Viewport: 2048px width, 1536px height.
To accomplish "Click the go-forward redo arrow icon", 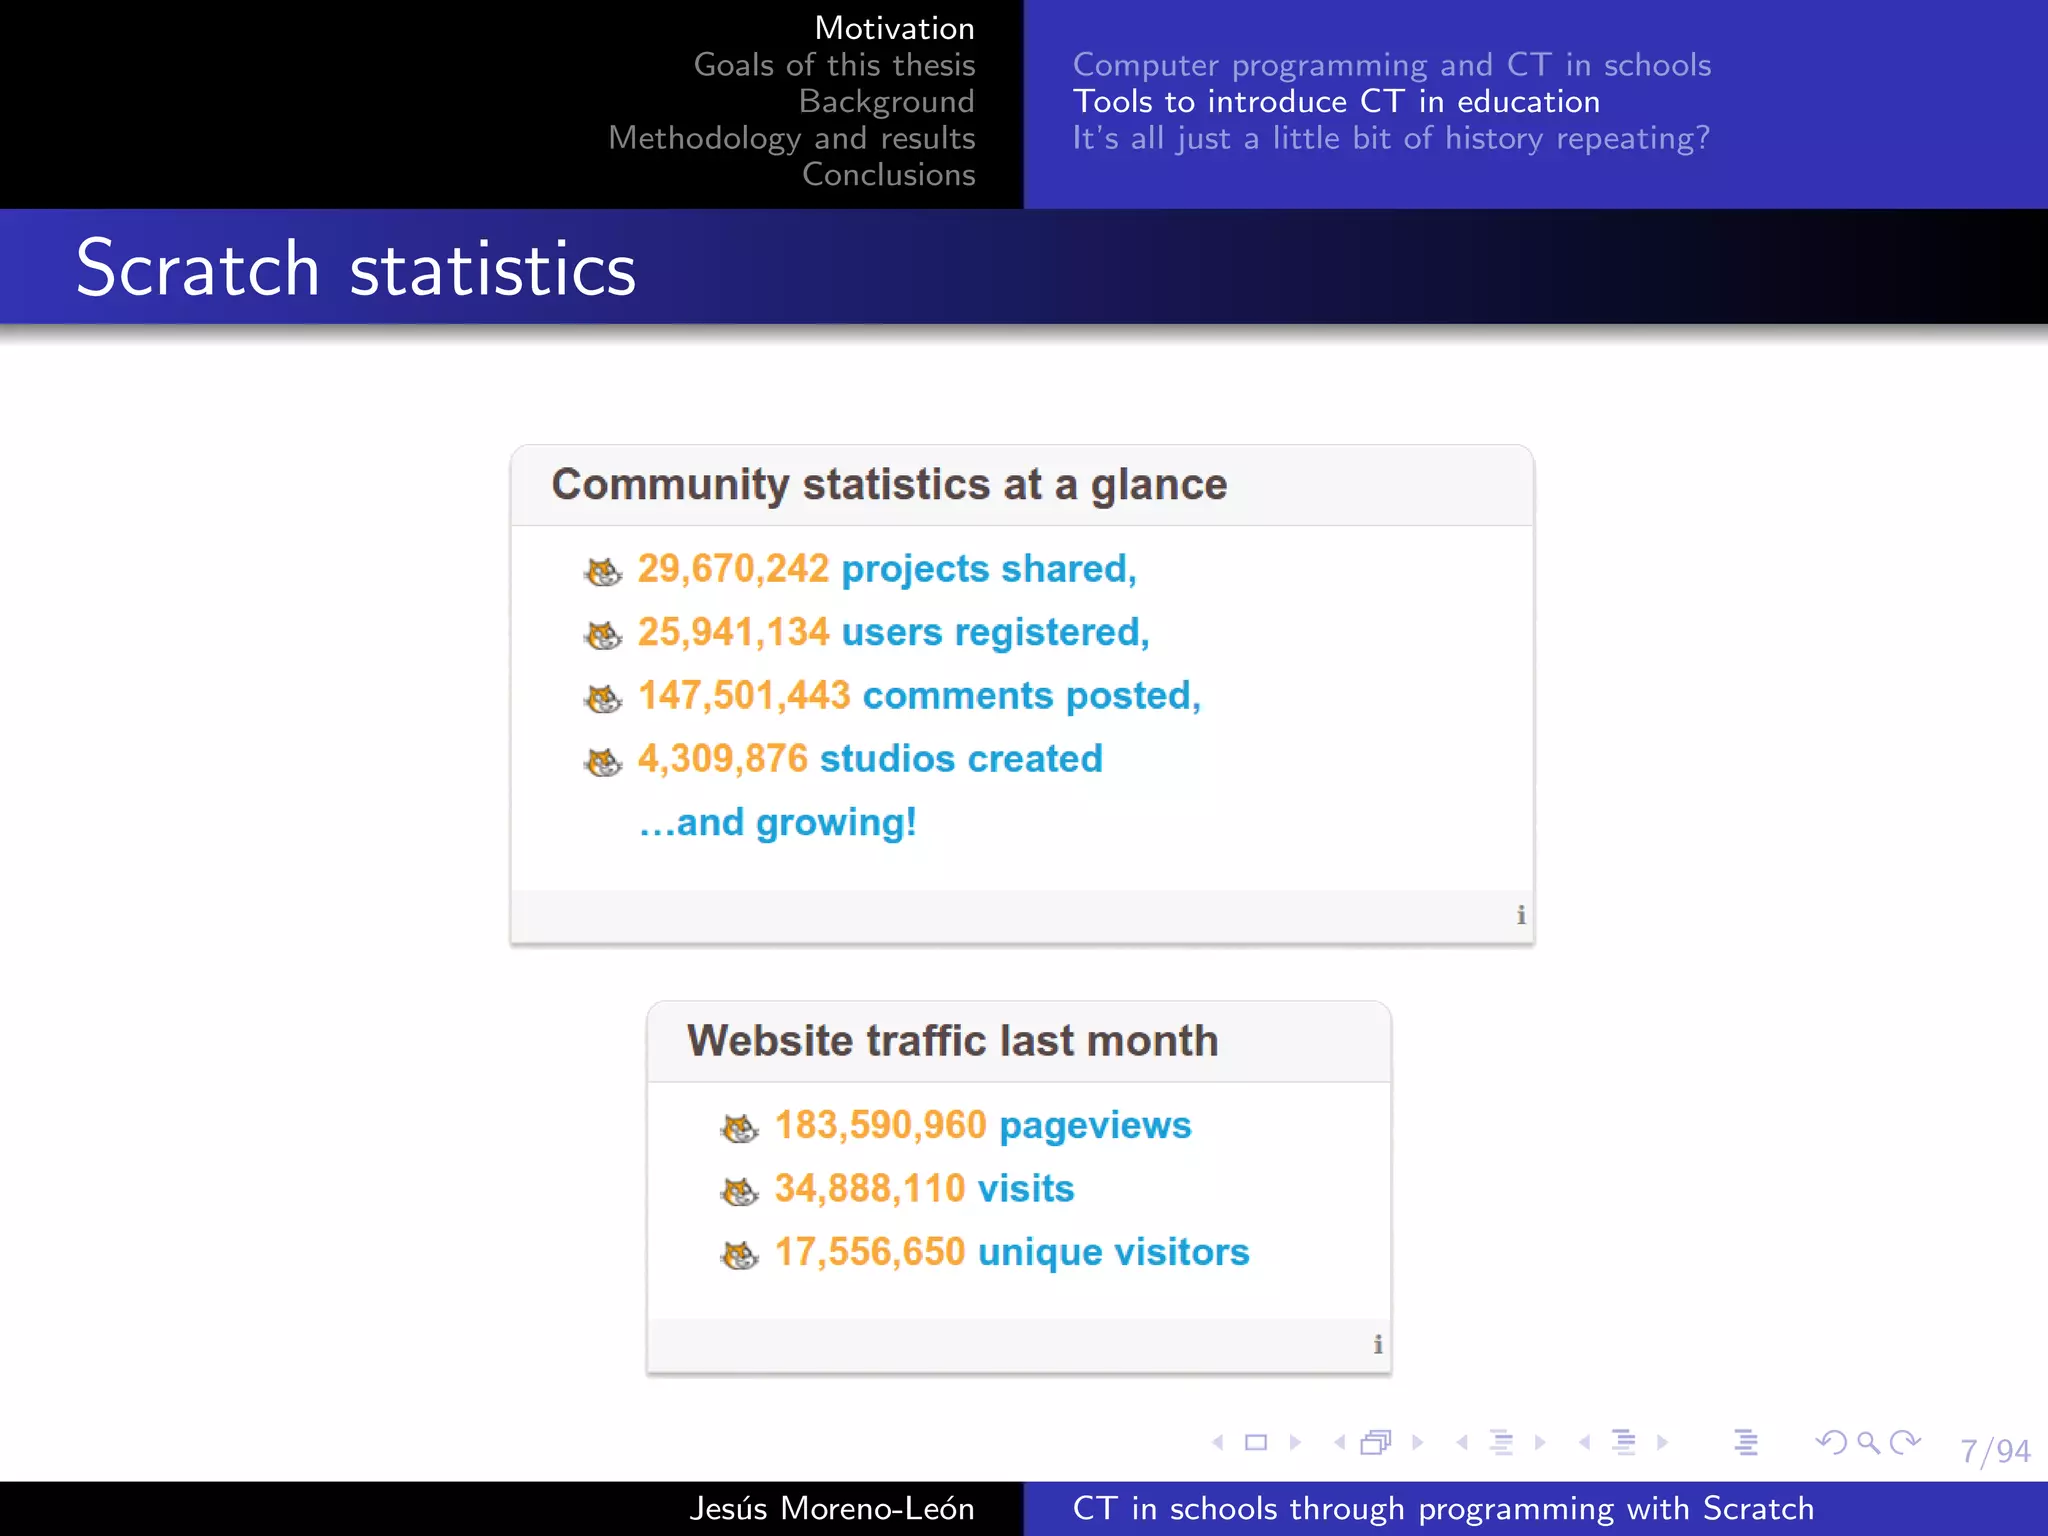I will click(x=1905, y=1442).
